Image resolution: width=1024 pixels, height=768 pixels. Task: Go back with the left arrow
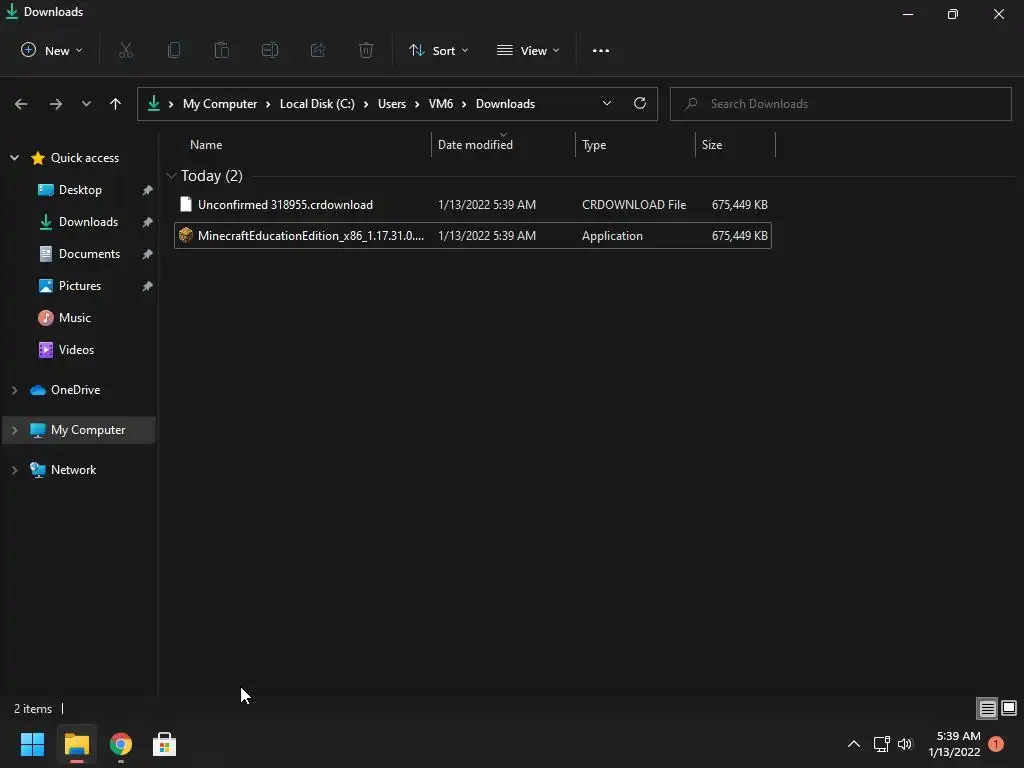tap(21, 104)
